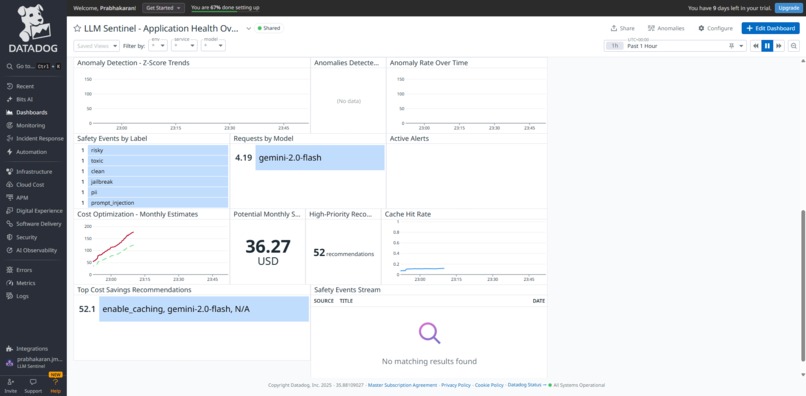Open the Get Started dropdown
This screenshot has height=396, width=806.
162,8
